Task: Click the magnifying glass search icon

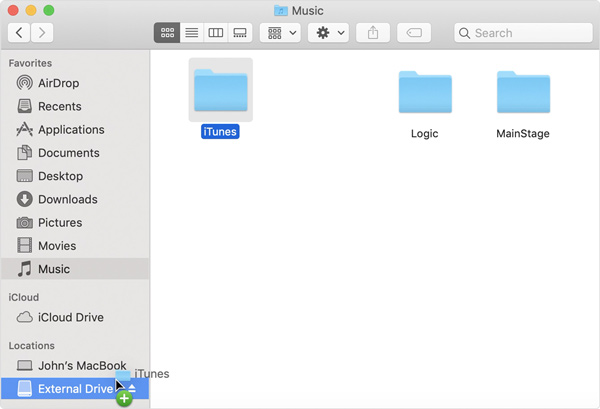Action: 464,33
